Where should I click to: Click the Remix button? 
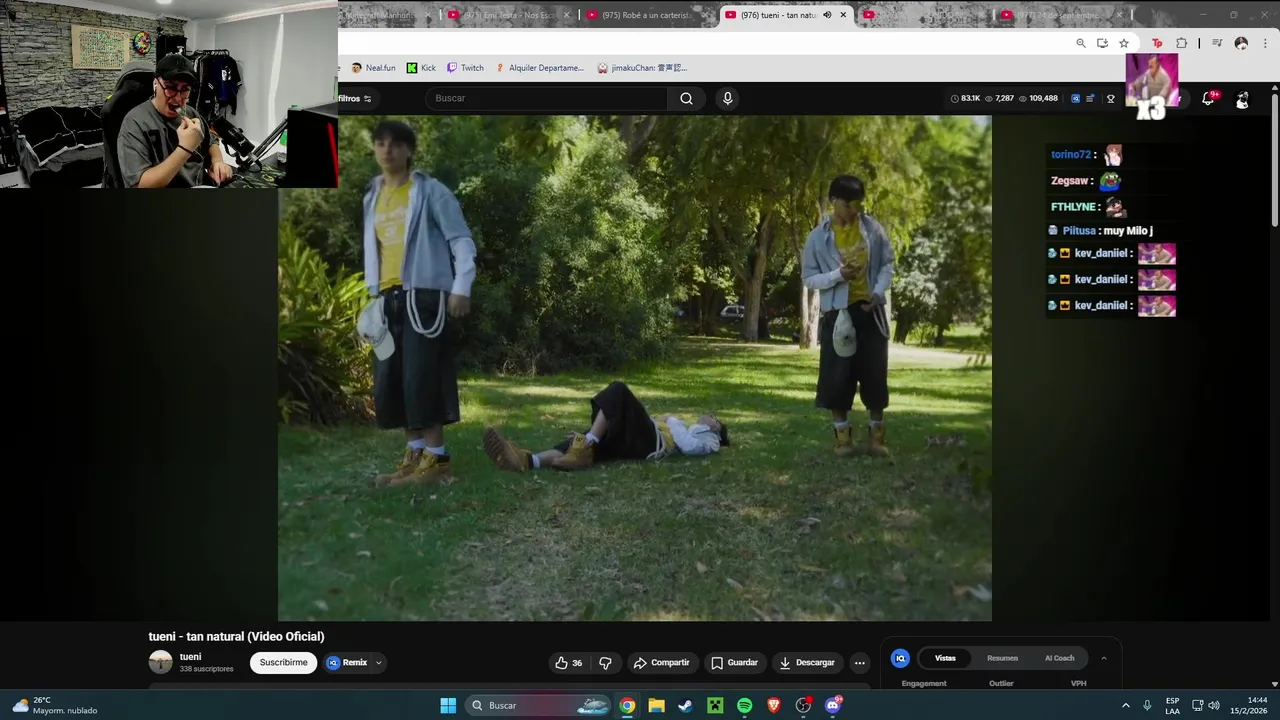347,663
